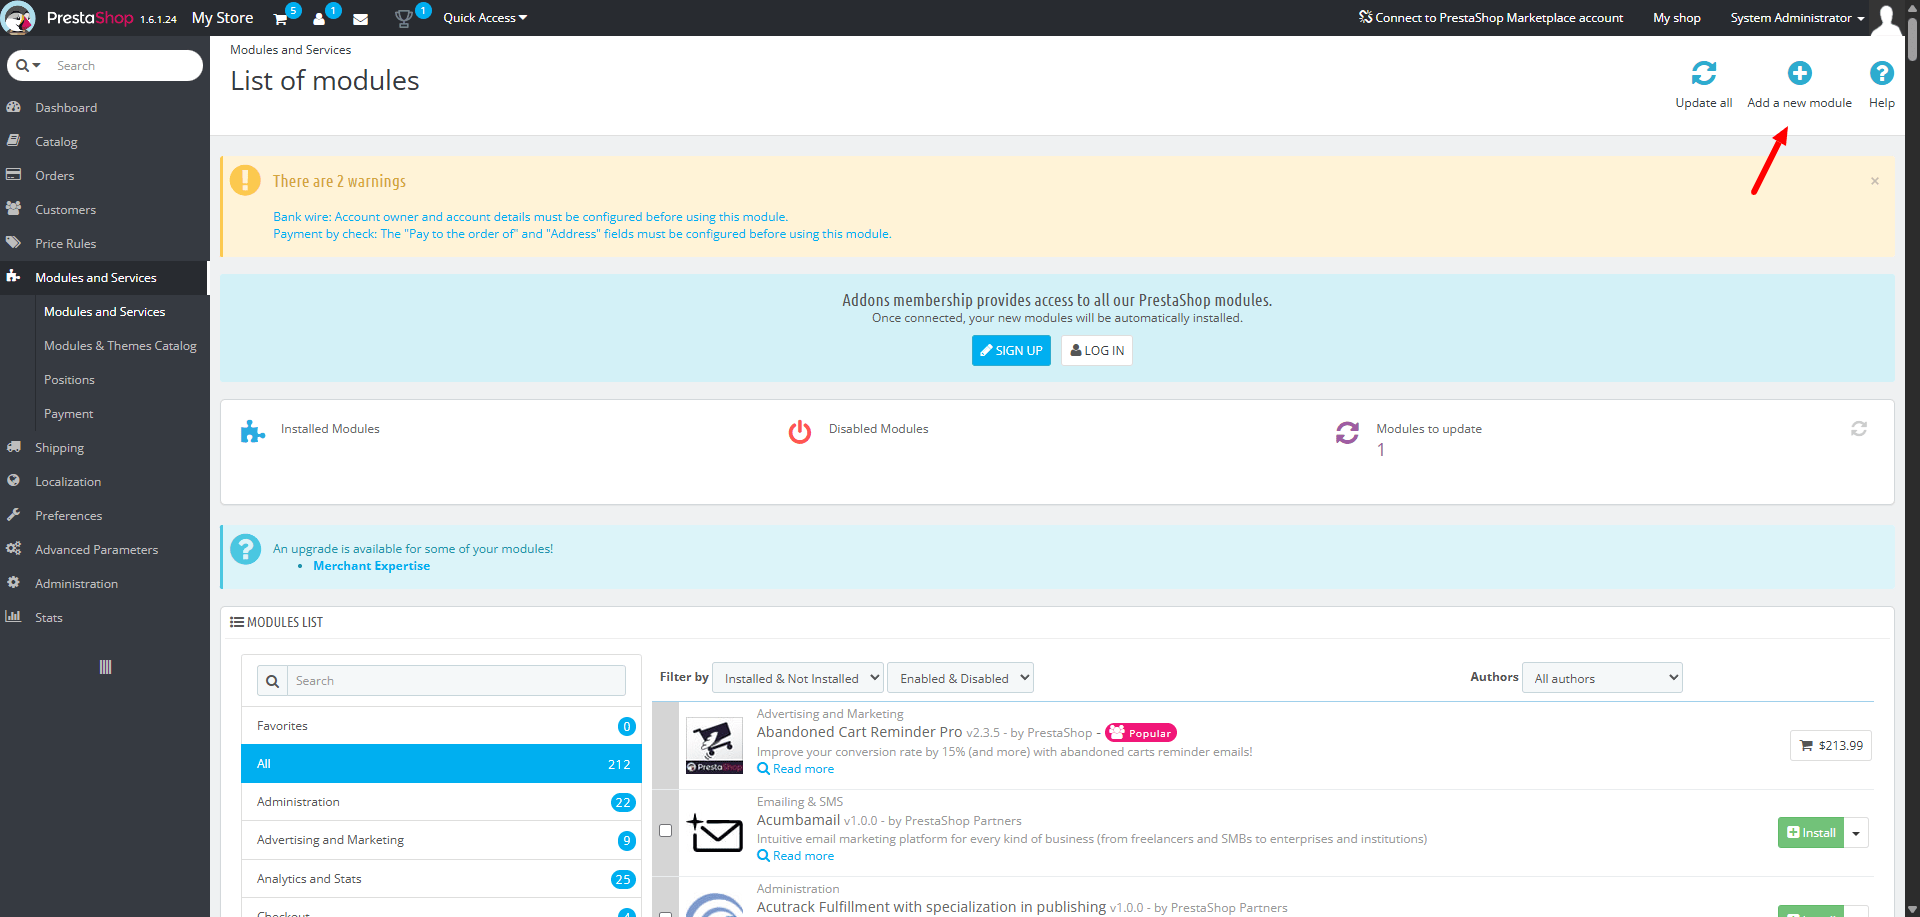Open the Enabled & Disabled filter
This screenshot has width=1920, height=917.
tap(960, 678)
